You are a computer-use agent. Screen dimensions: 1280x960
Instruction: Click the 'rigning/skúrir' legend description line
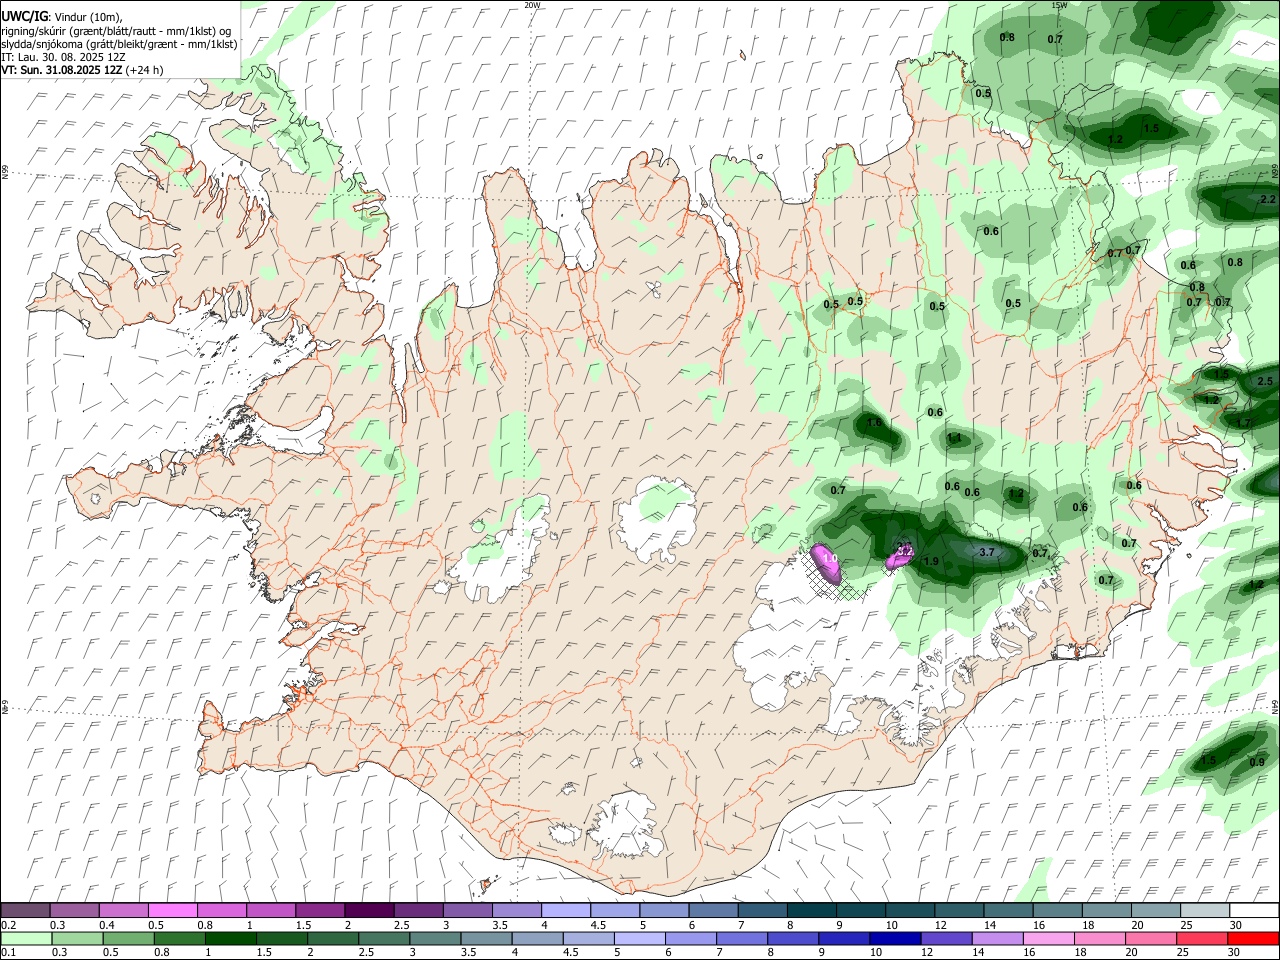116,31
